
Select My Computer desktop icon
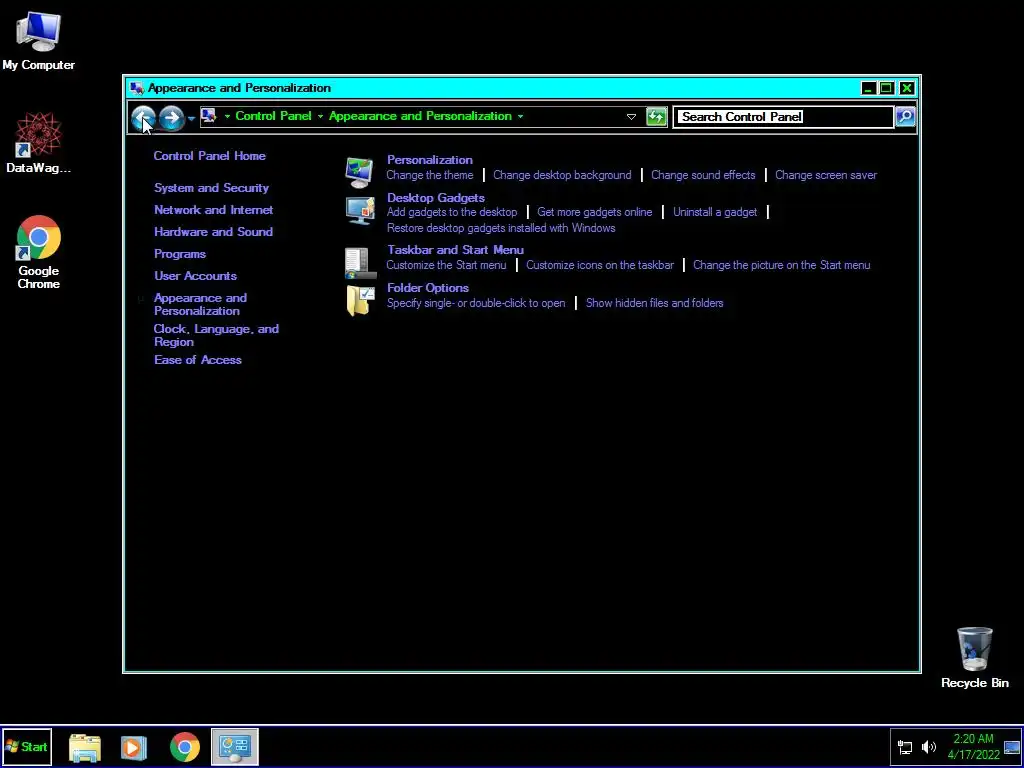pos(39,41)
